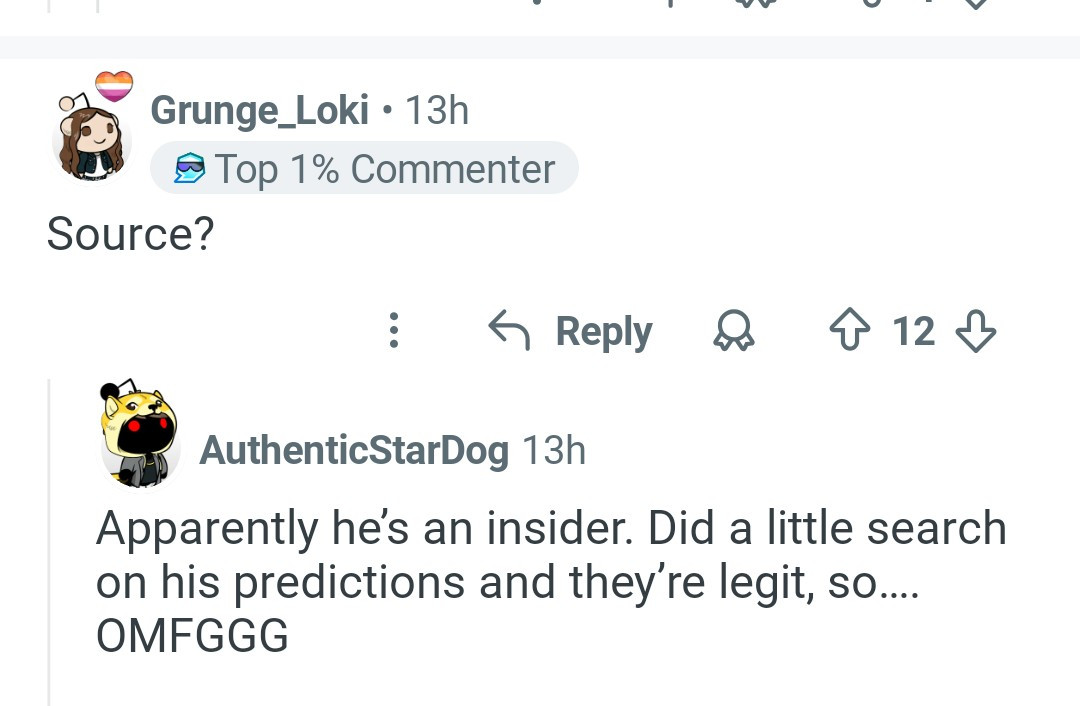Open the three-dot comment options menu

(x=394, y=330)
